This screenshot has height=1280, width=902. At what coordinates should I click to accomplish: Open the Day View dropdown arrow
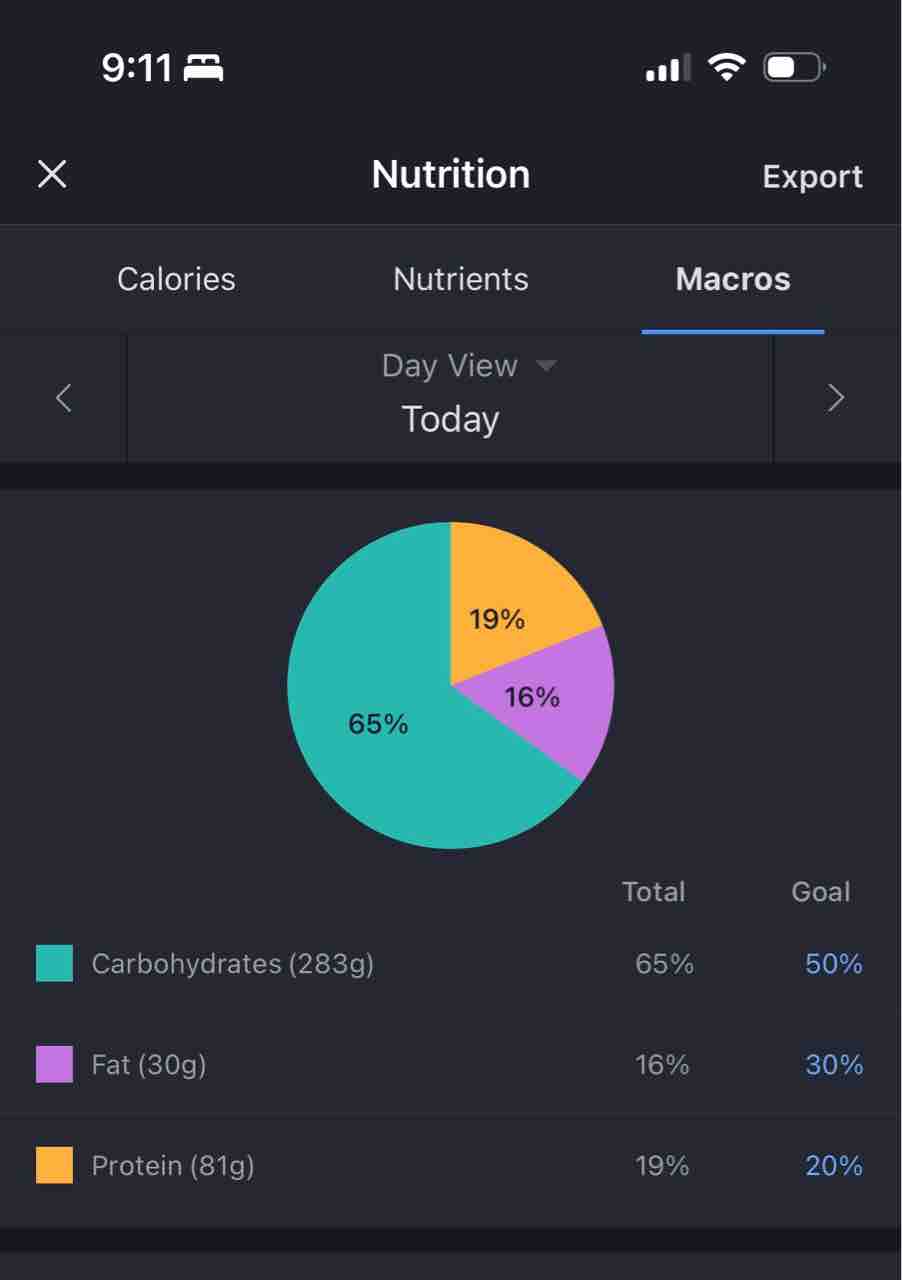[546, 366]
